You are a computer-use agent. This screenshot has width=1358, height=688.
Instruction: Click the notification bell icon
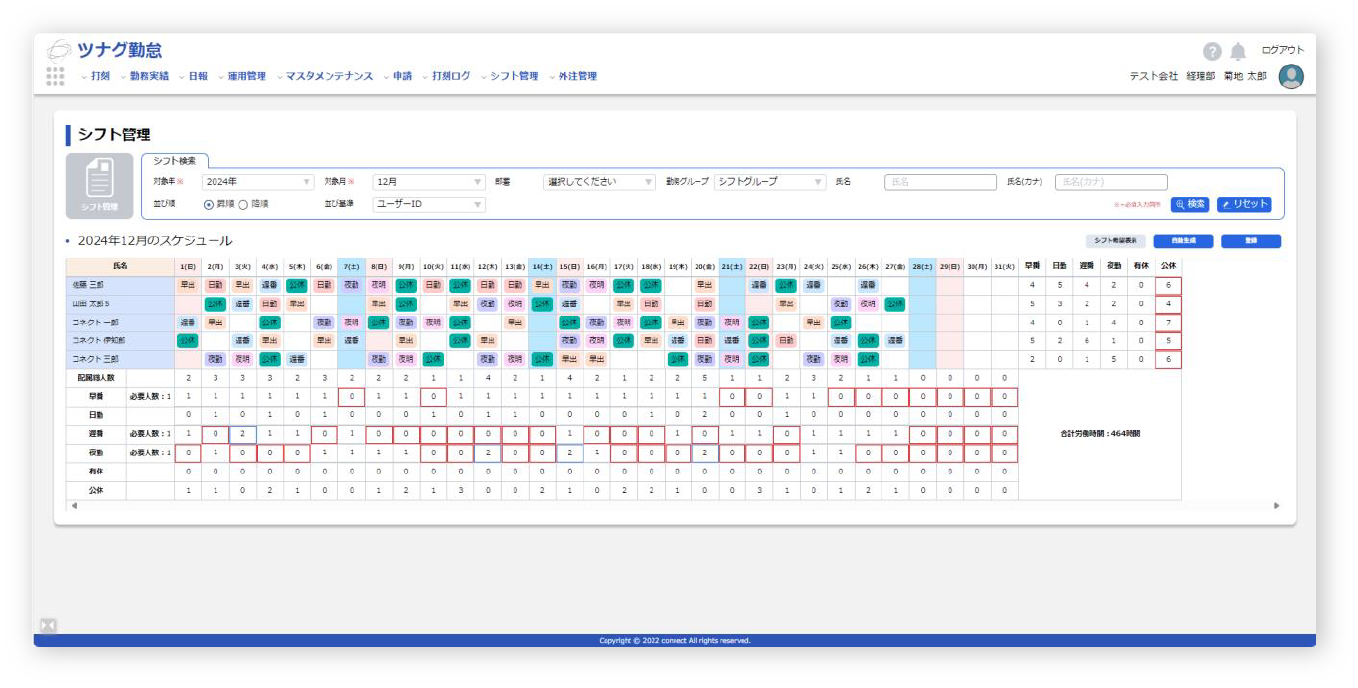pos(1238,51)
